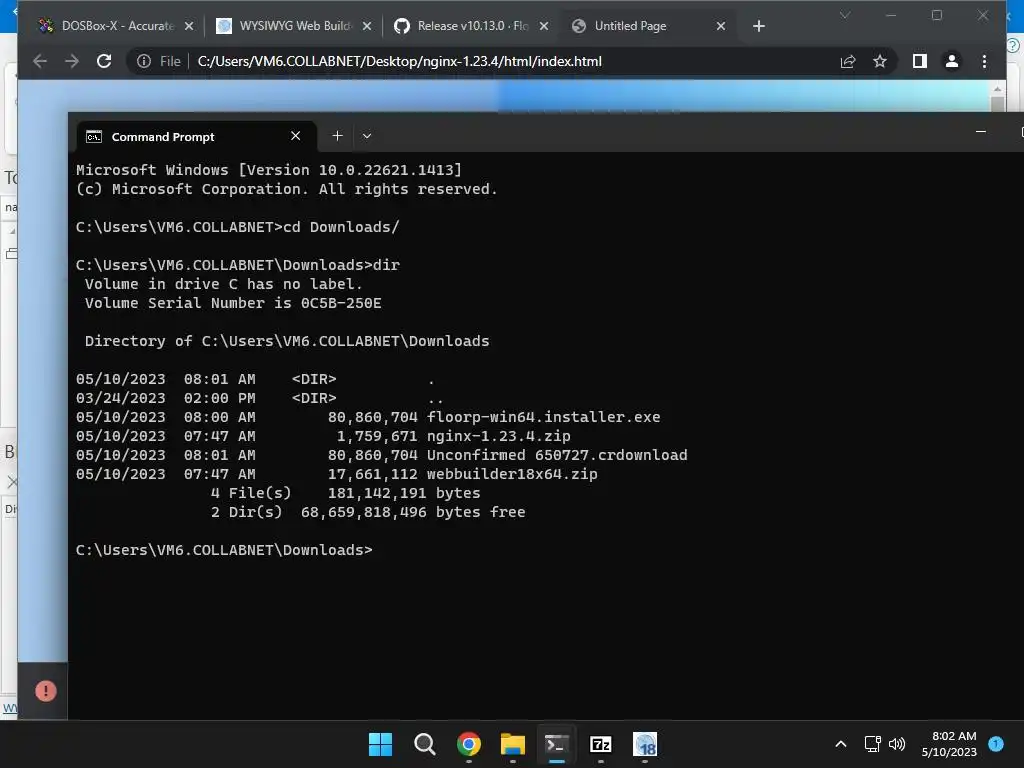Close the WYSIWYG Web Builder tab
1024x768 pixels.
pos(367,26)
